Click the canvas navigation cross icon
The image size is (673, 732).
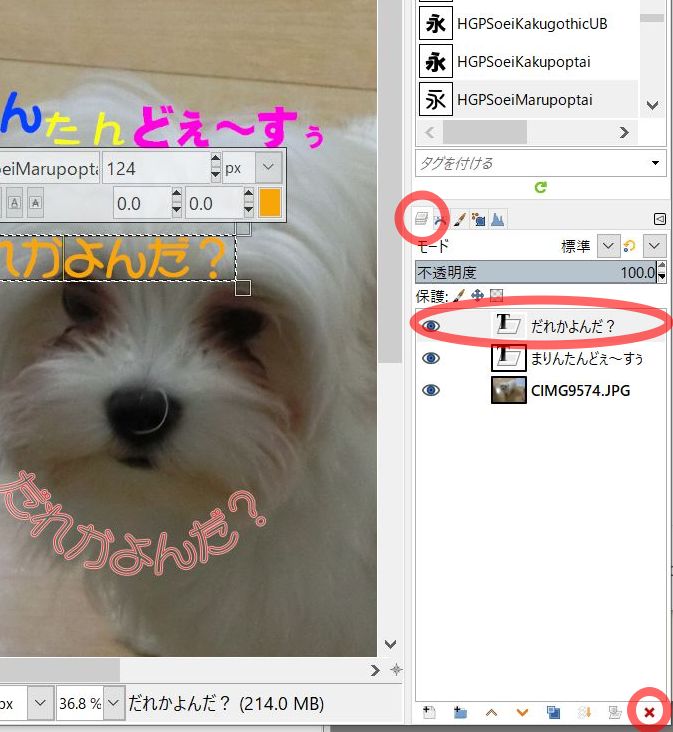[x=396, y=670]
